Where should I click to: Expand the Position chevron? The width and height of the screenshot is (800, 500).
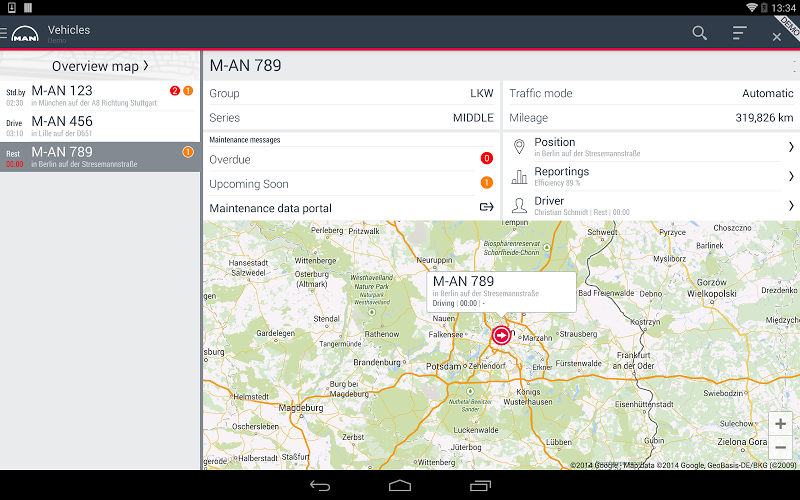791,147
